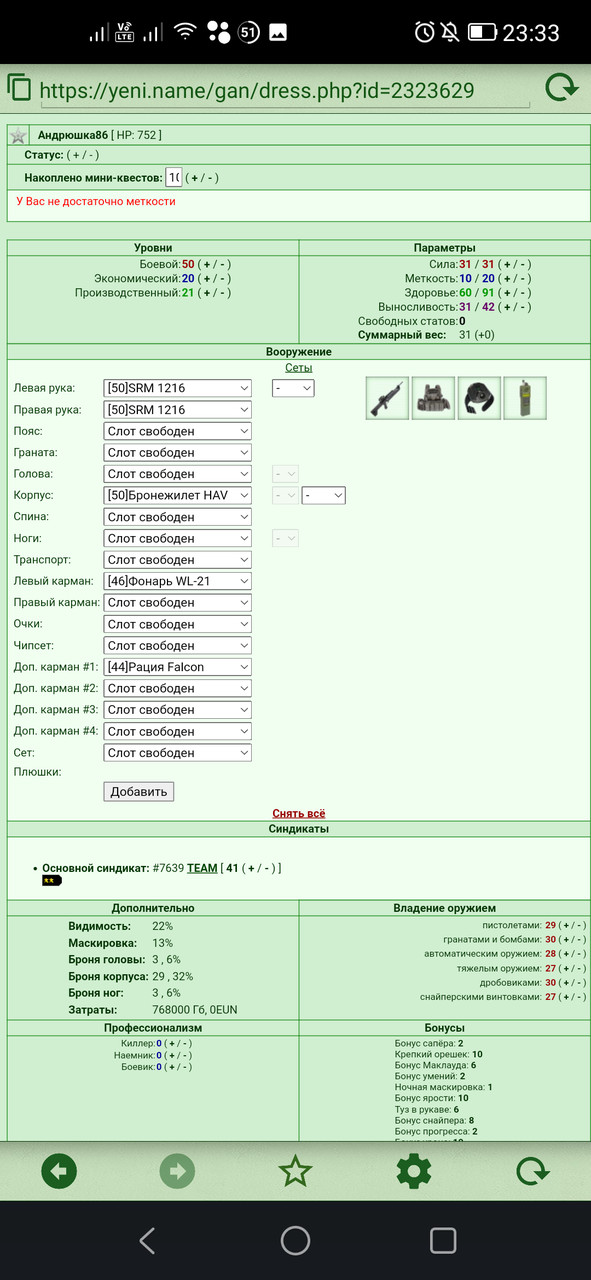591x1280 pixels.
Task: Tap the gallery image notification icon
Action: [x=278, y=32]
